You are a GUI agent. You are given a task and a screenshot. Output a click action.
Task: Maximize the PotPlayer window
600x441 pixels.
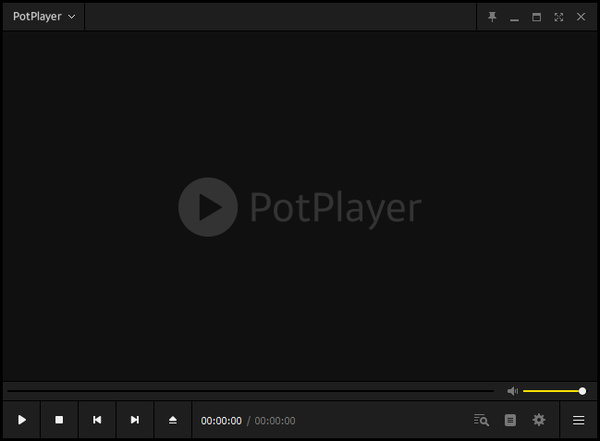point(536,17)
